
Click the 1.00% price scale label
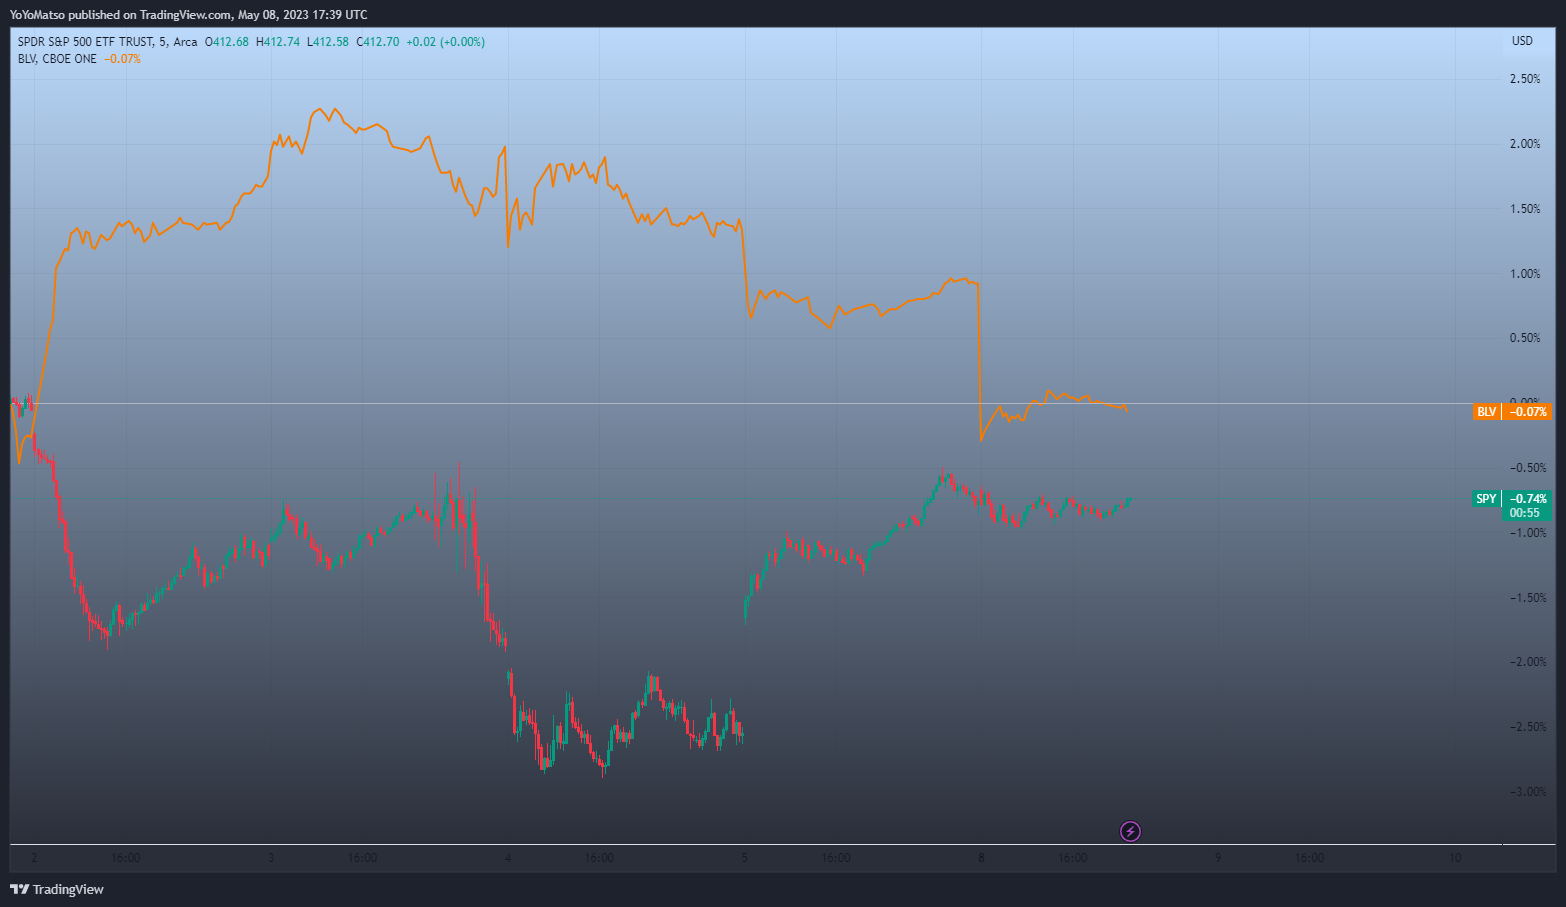(x=1525, y=274)
